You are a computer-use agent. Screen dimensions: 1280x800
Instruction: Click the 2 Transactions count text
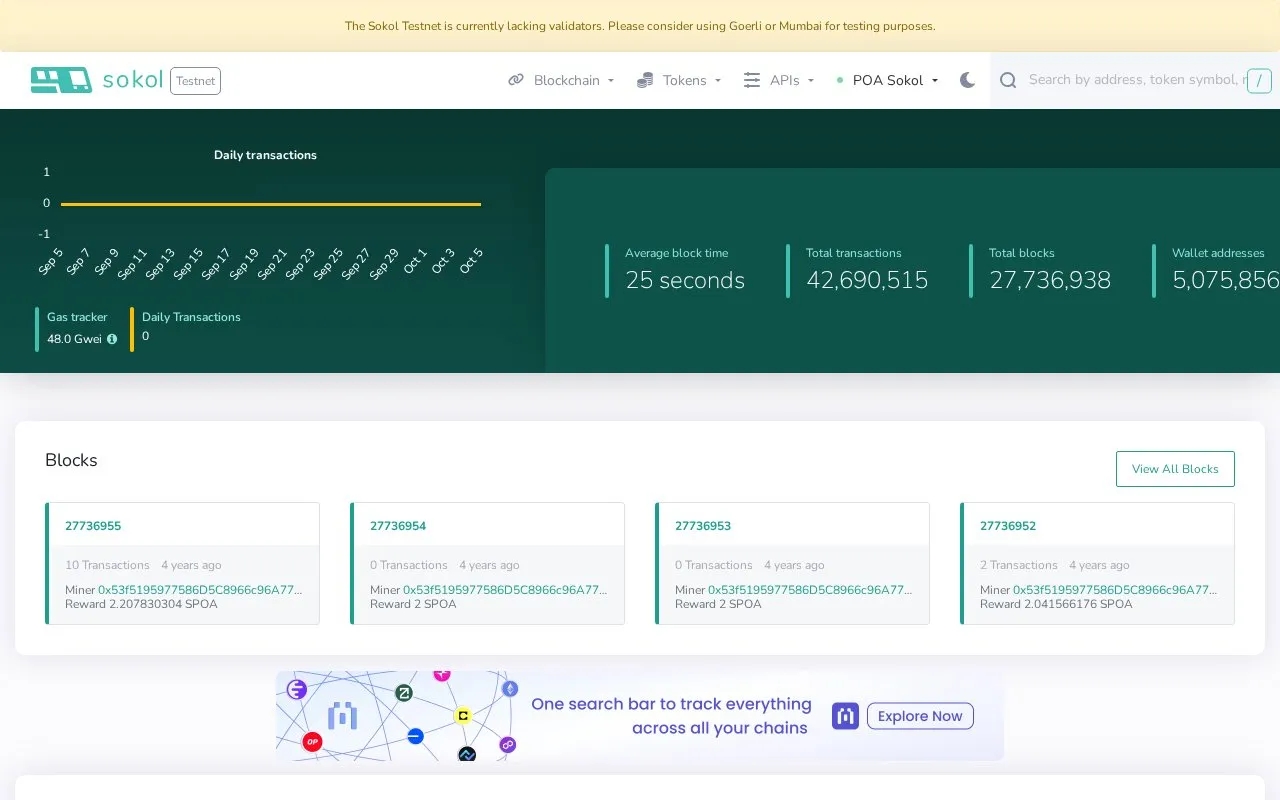point(1019,565)
